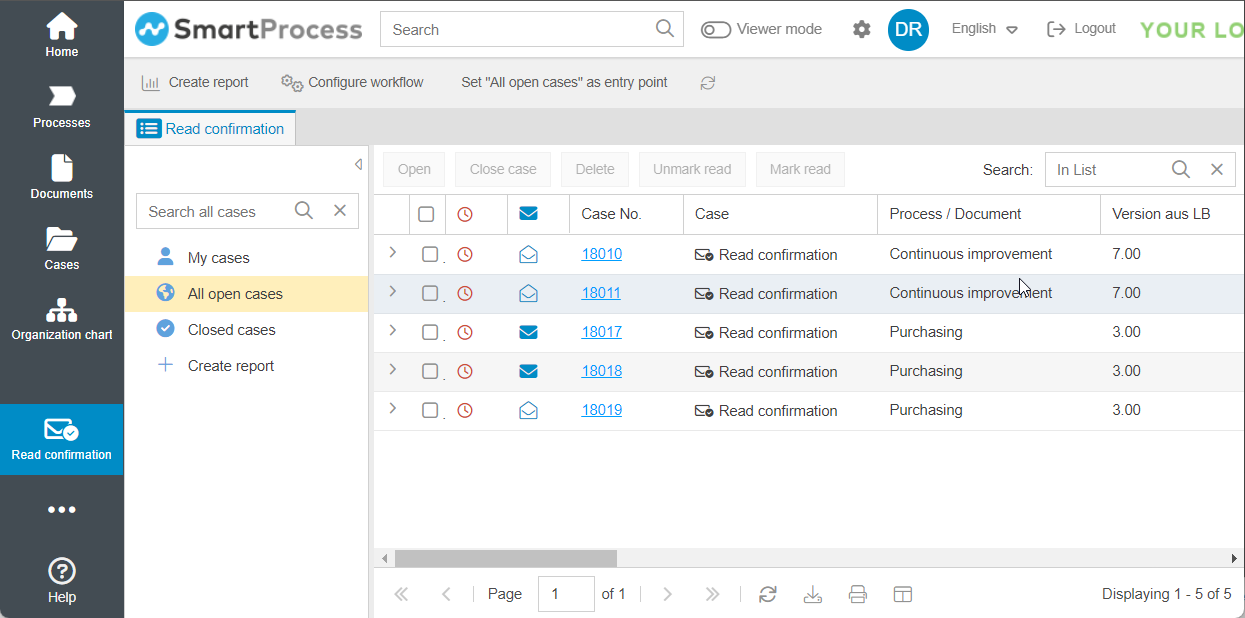Toggle Viewer mode switch
This screenshot has width=1245, height=618.
pos(716,30)
